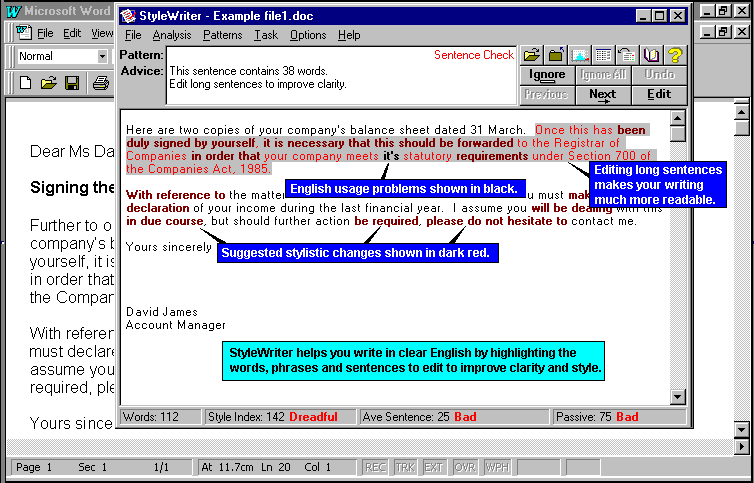Click 'David James' signature line

(x=162, y=312)
